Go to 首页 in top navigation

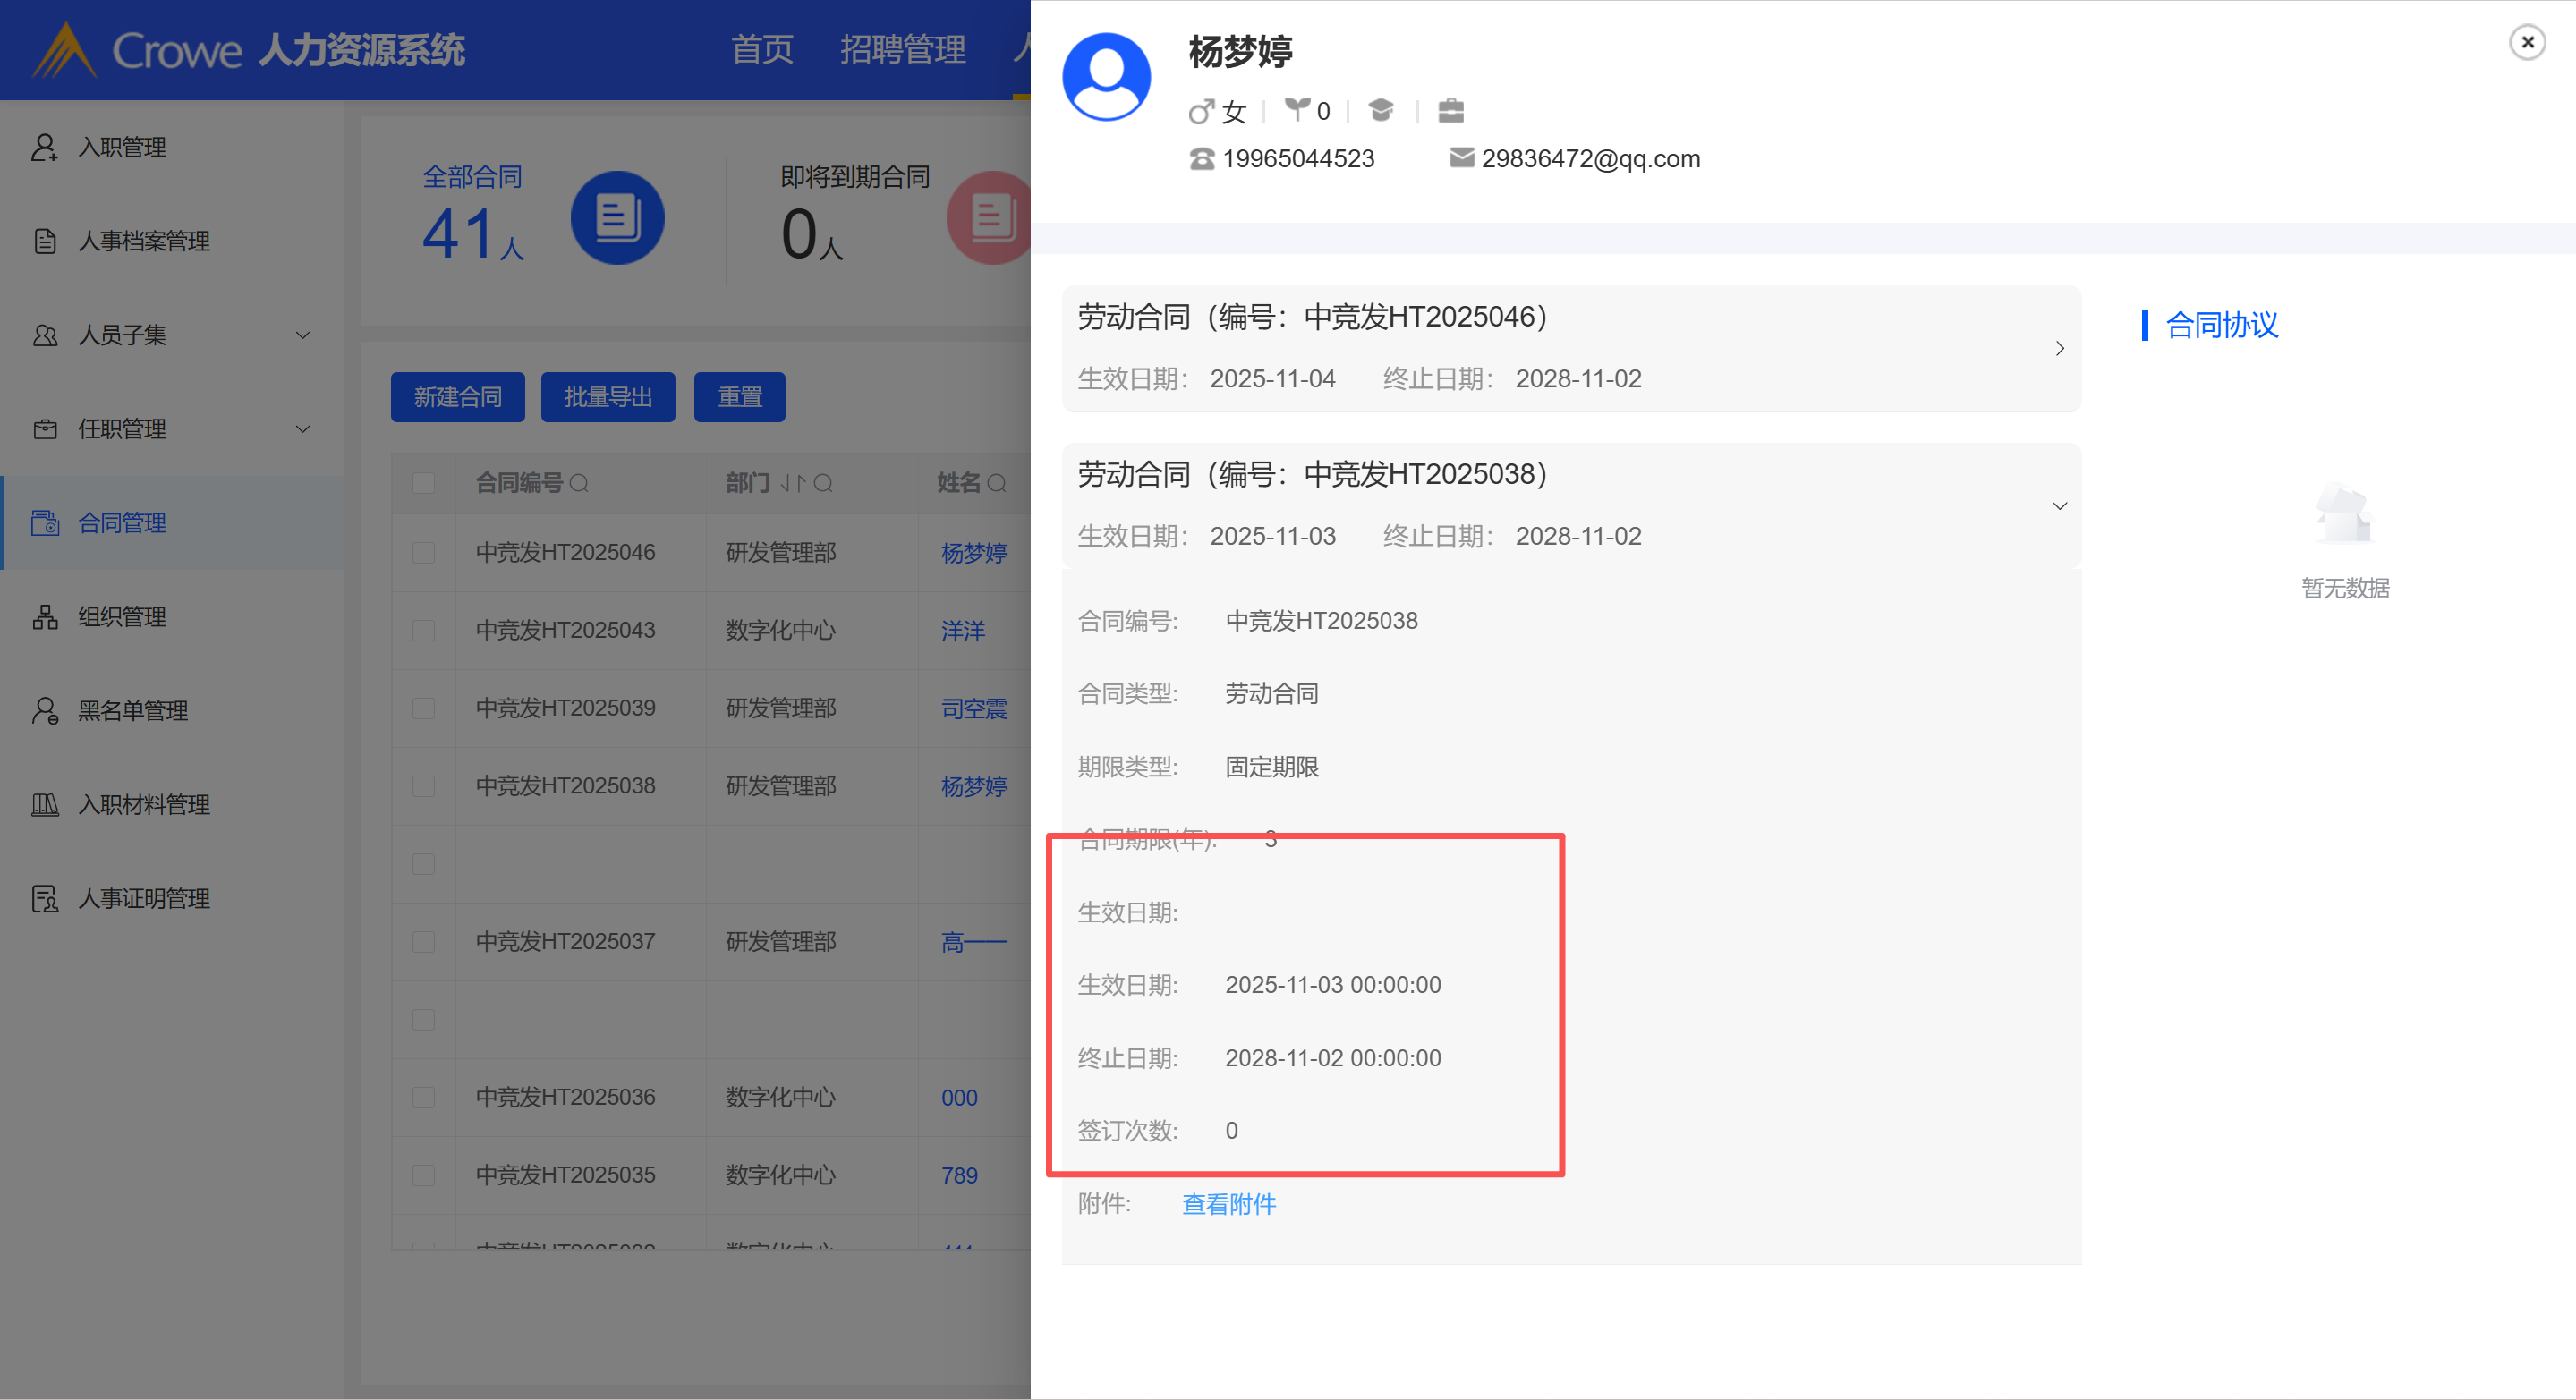click(762, 49)
